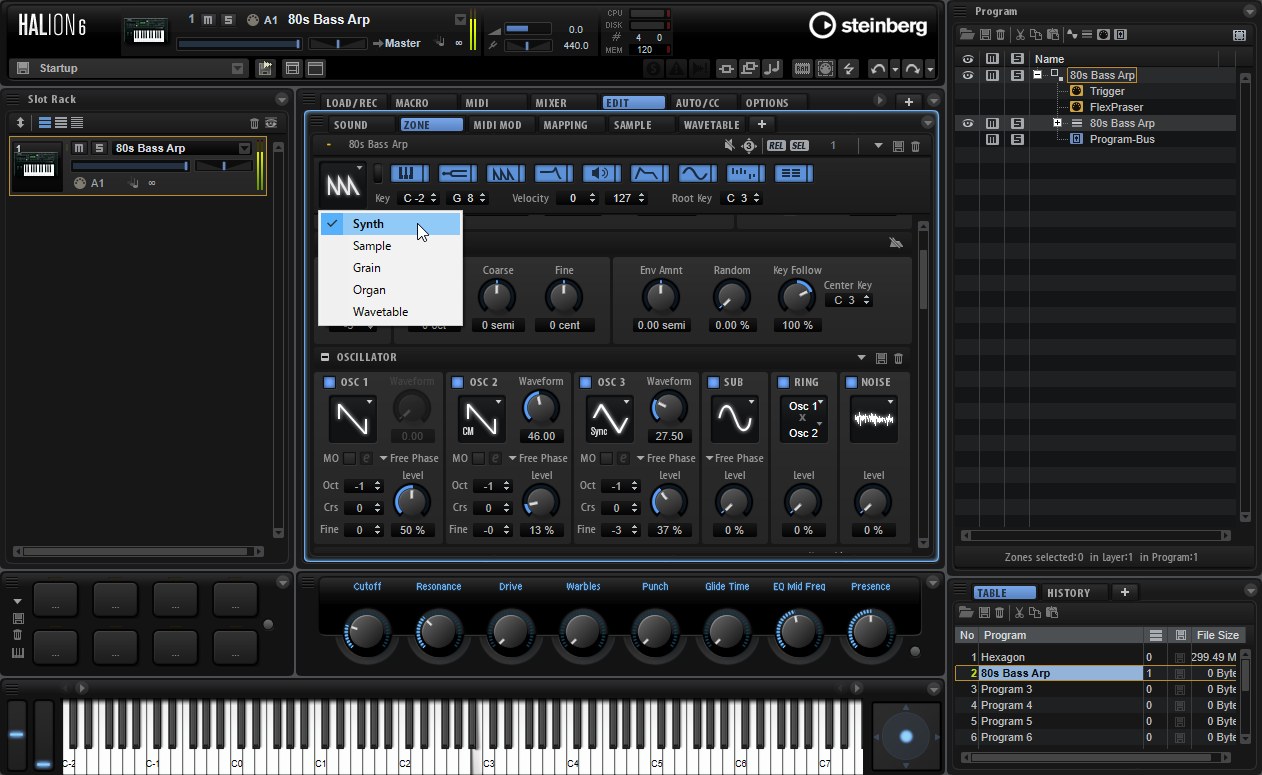Image resolution: width=1262 pixels, height=775 pixels.
Task: Collapse the 80s Bass Arp program tree node
Action: (x=1038, y=75)
